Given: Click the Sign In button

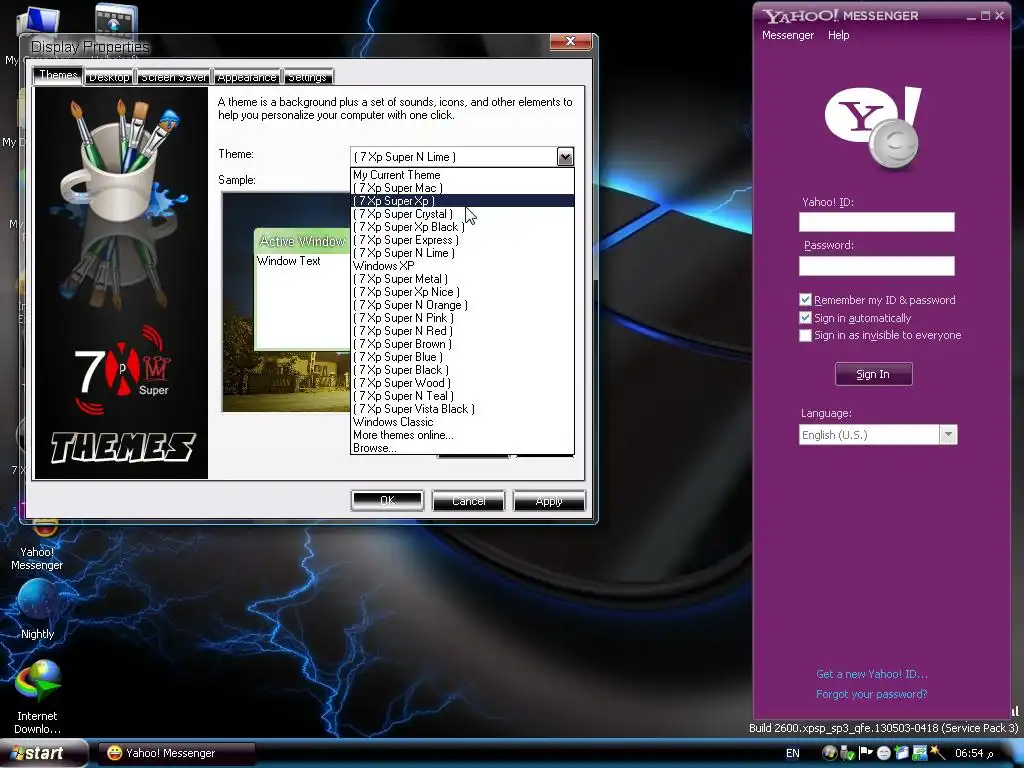Looking at the screenshot, I should 873,374.
